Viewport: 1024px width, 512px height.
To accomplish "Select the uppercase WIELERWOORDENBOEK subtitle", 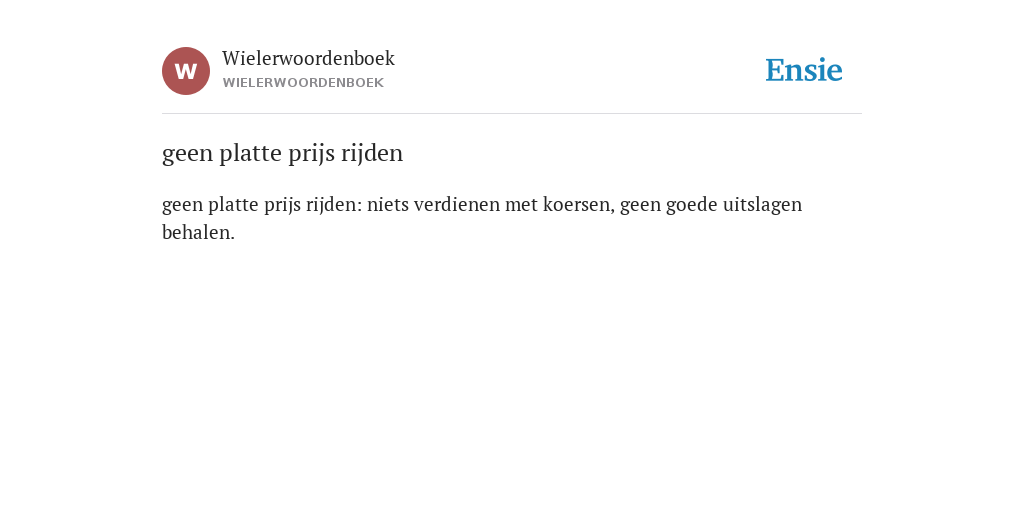I will 303,83.
